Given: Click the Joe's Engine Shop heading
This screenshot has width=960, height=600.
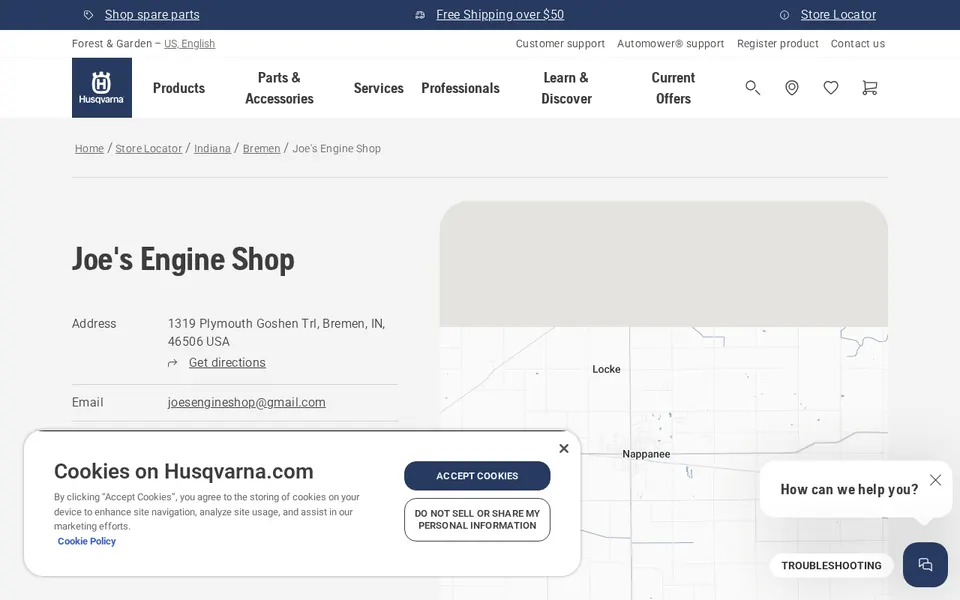Looking at the screenshot, I should 183,259.
